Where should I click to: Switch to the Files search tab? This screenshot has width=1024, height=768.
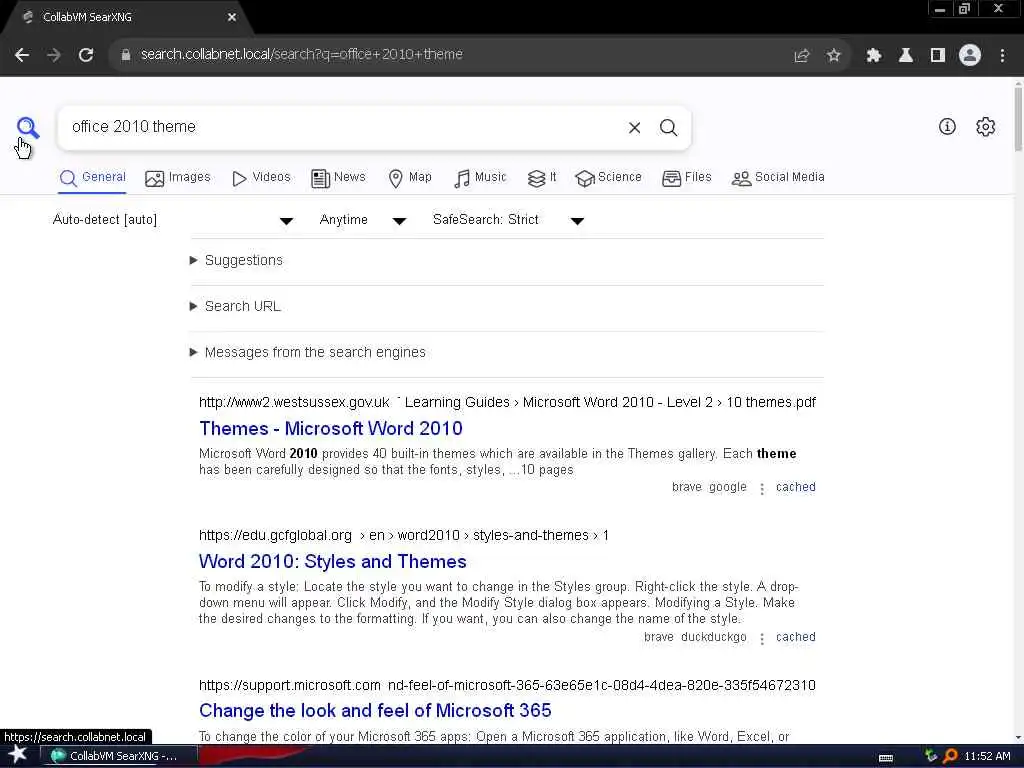pyautogui.click(x=686, y=178)
